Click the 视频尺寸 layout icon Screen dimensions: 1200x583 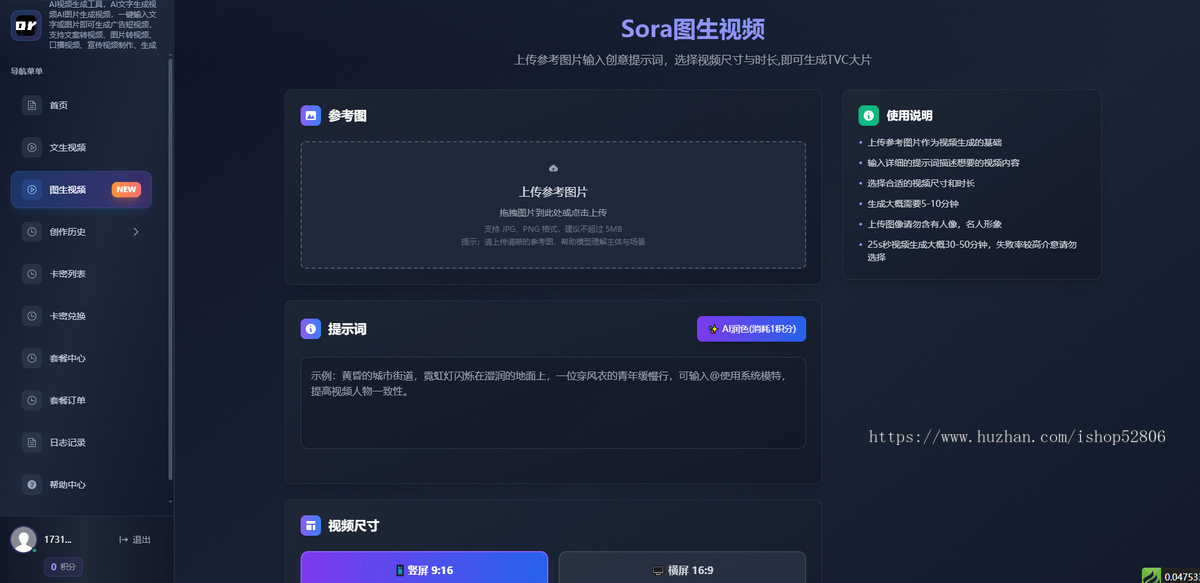click(x=311, y=526)
